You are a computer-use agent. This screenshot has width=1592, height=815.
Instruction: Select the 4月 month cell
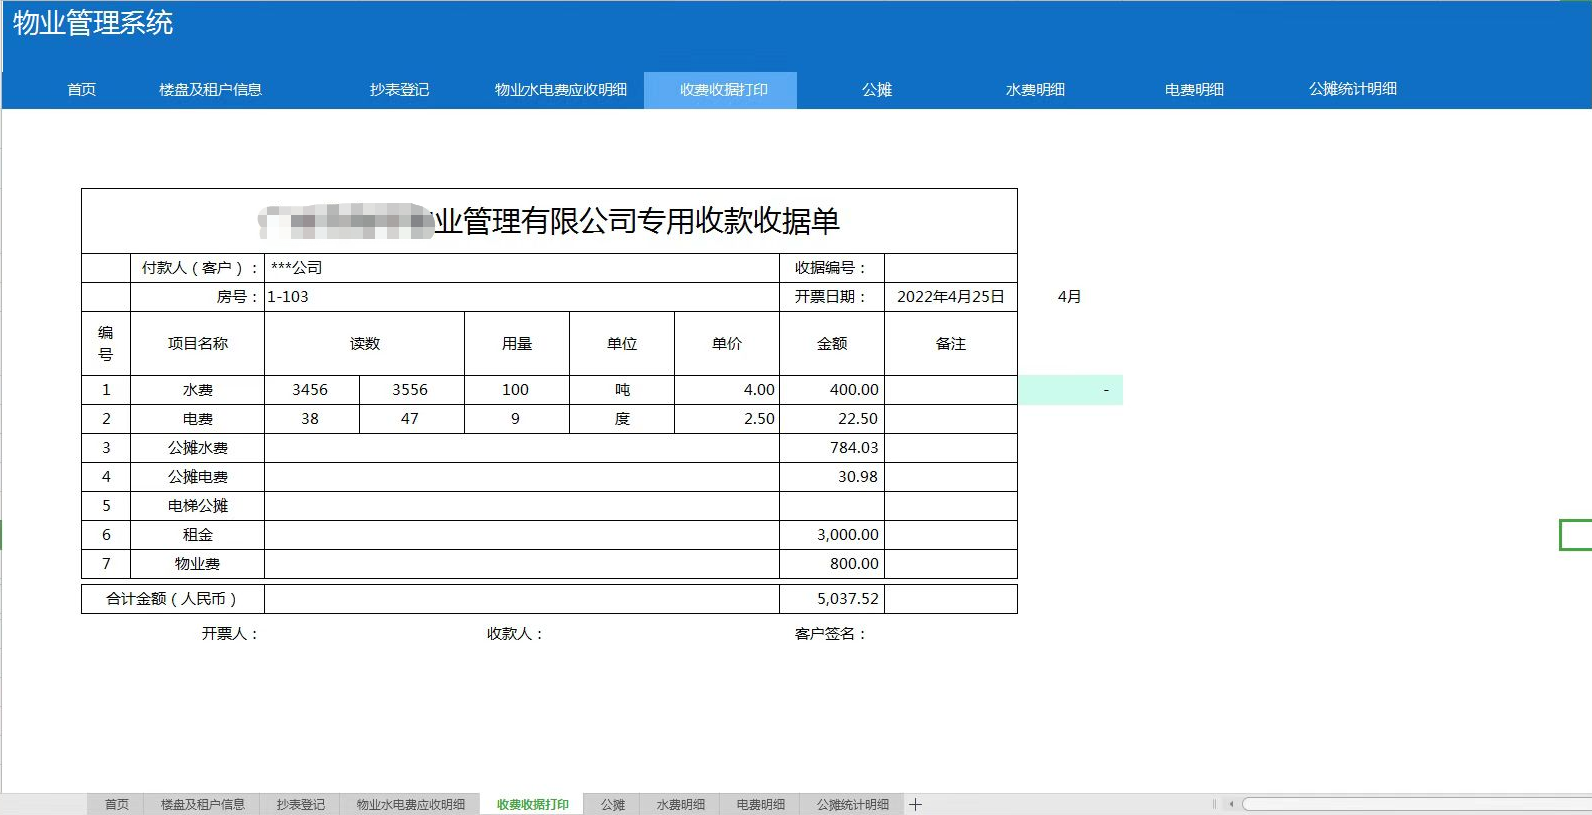click(x=1069, y=297)
